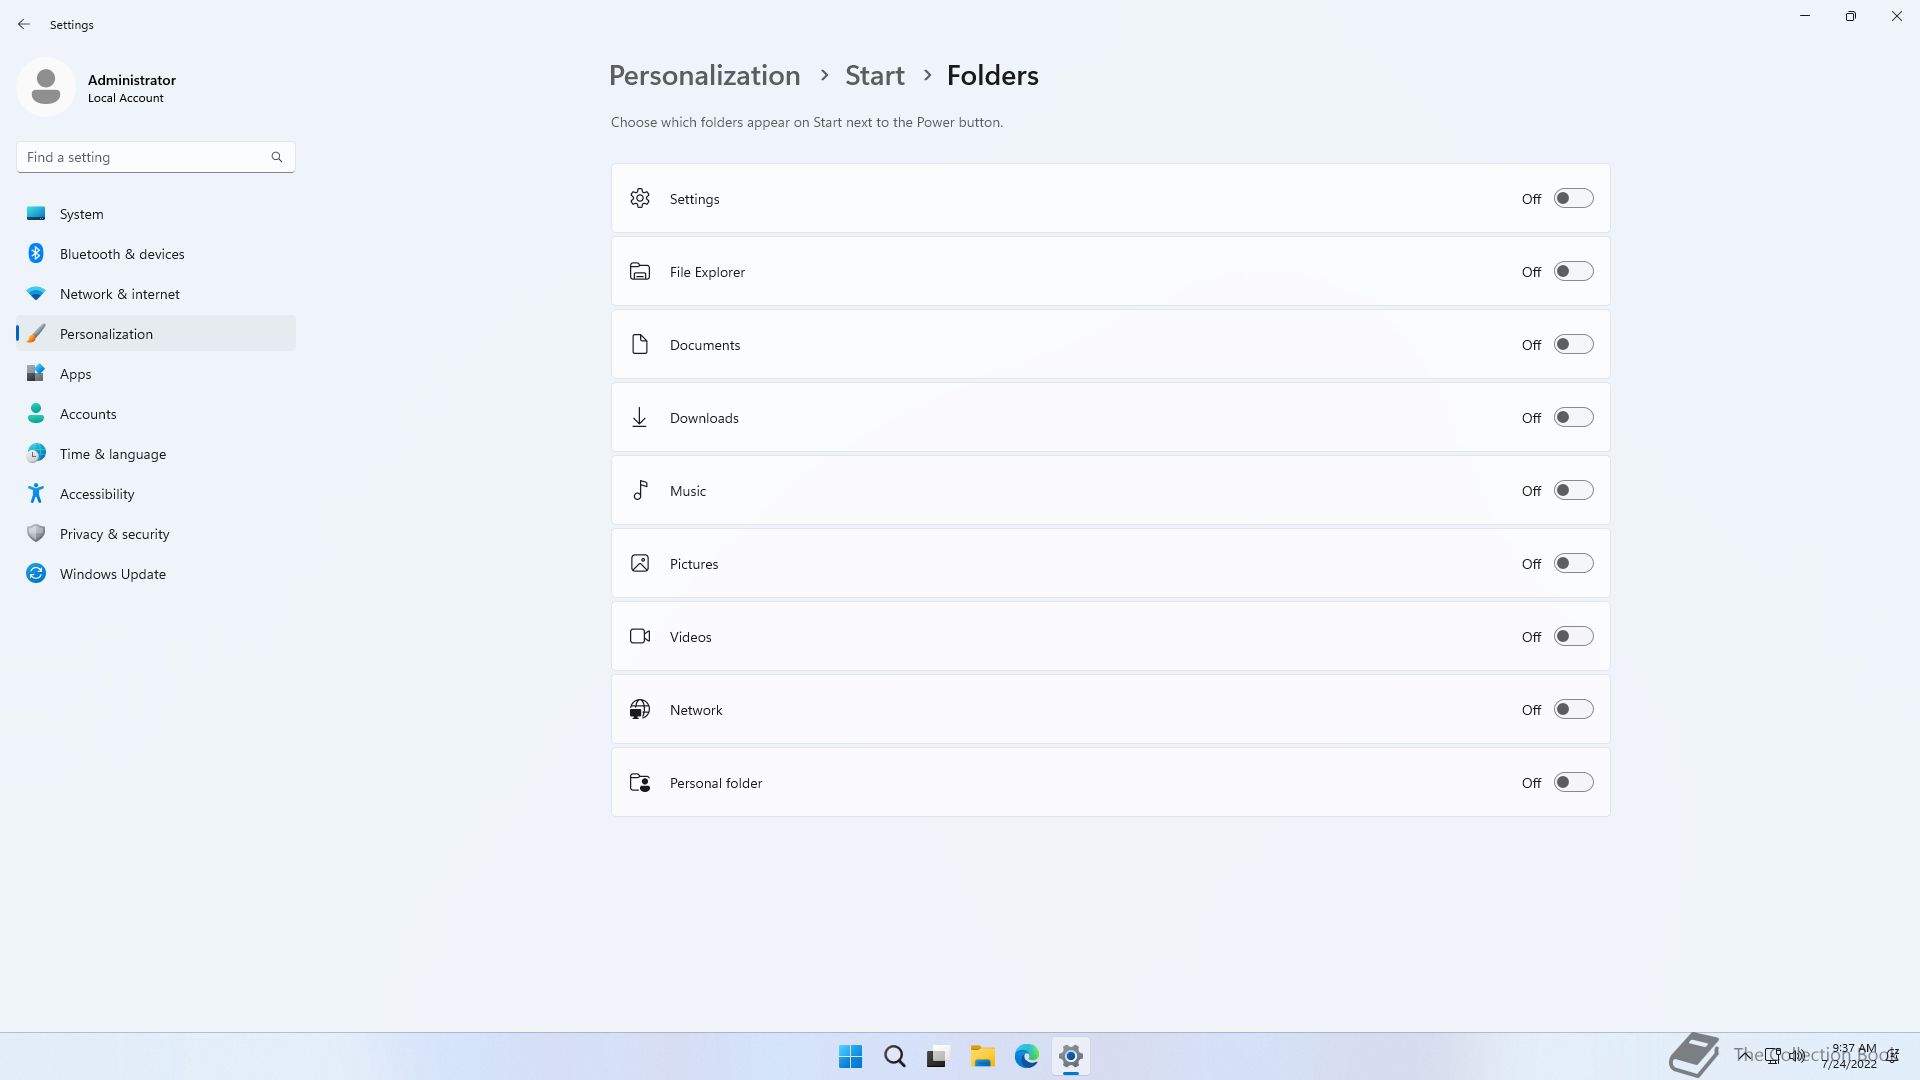Click the search magnifier icon in Find a setting
The width and height of the screenshot is (1920, 1080).
pyautogui.click(x=277, y=157)
